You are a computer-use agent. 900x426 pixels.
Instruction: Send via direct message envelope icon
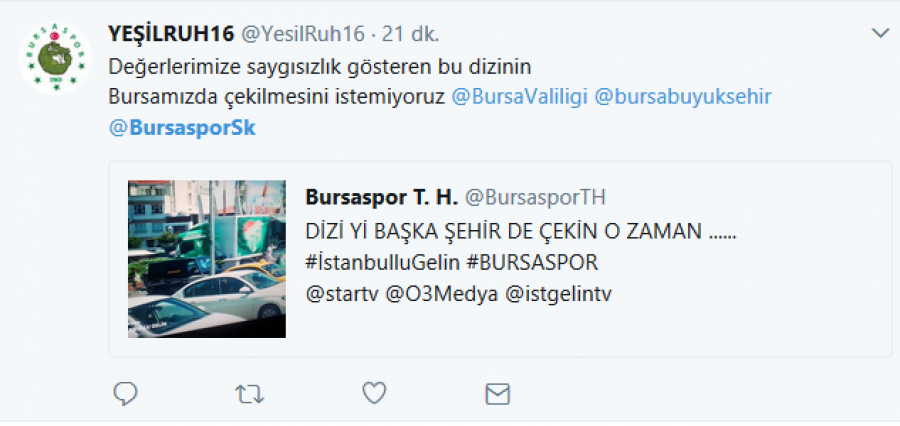[498, 394]
